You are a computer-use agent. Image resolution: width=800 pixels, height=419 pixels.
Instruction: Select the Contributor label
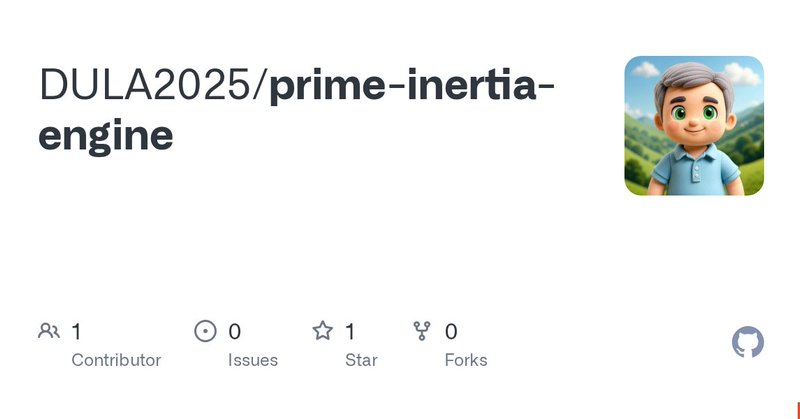[116, 360]
